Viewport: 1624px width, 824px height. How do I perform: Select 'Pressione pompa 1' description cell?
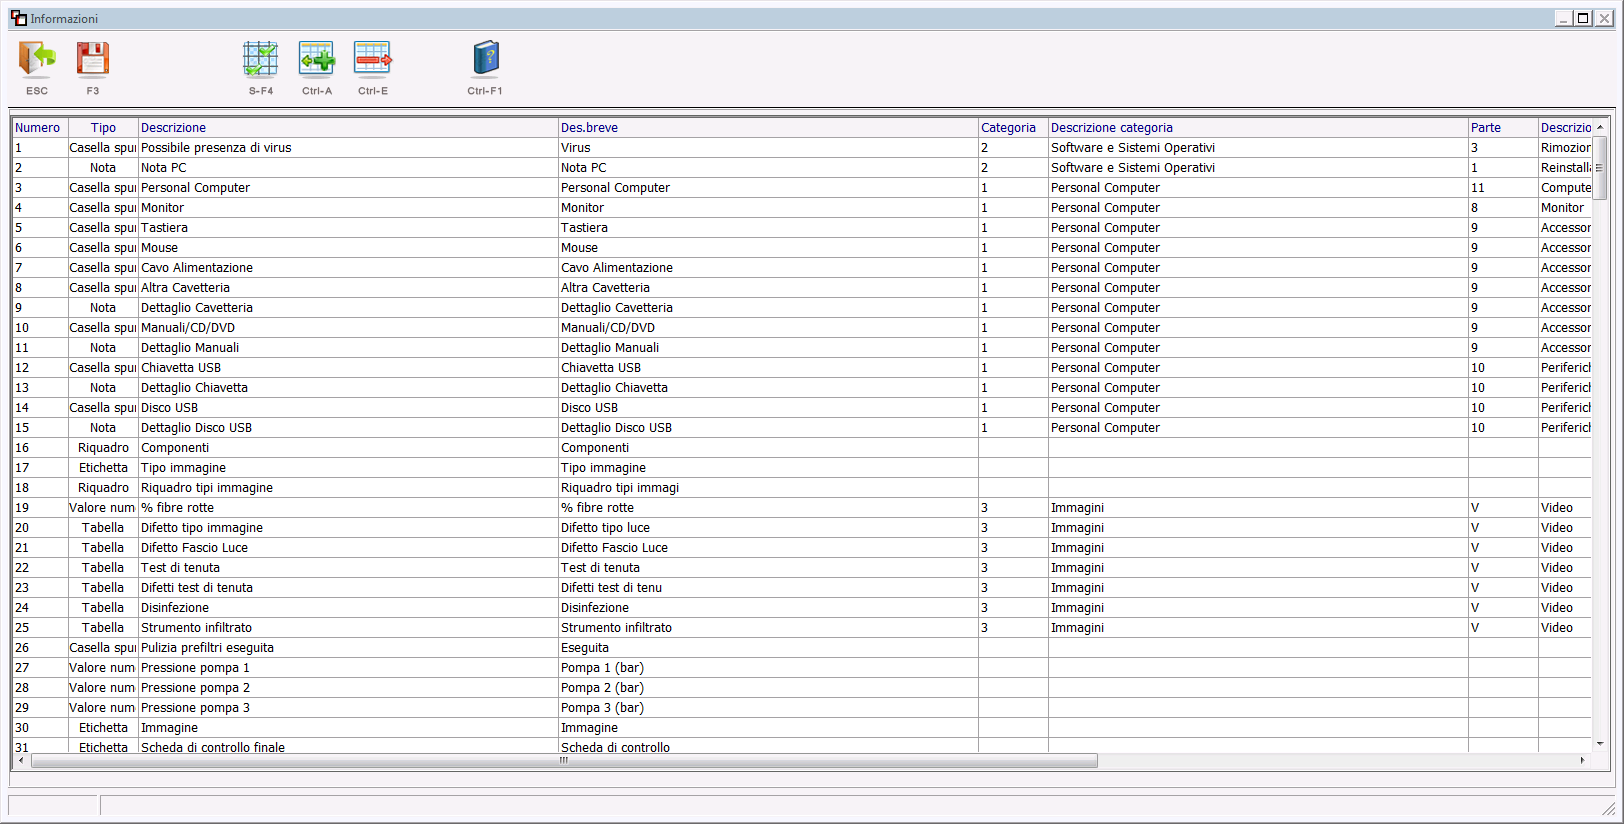348,668
